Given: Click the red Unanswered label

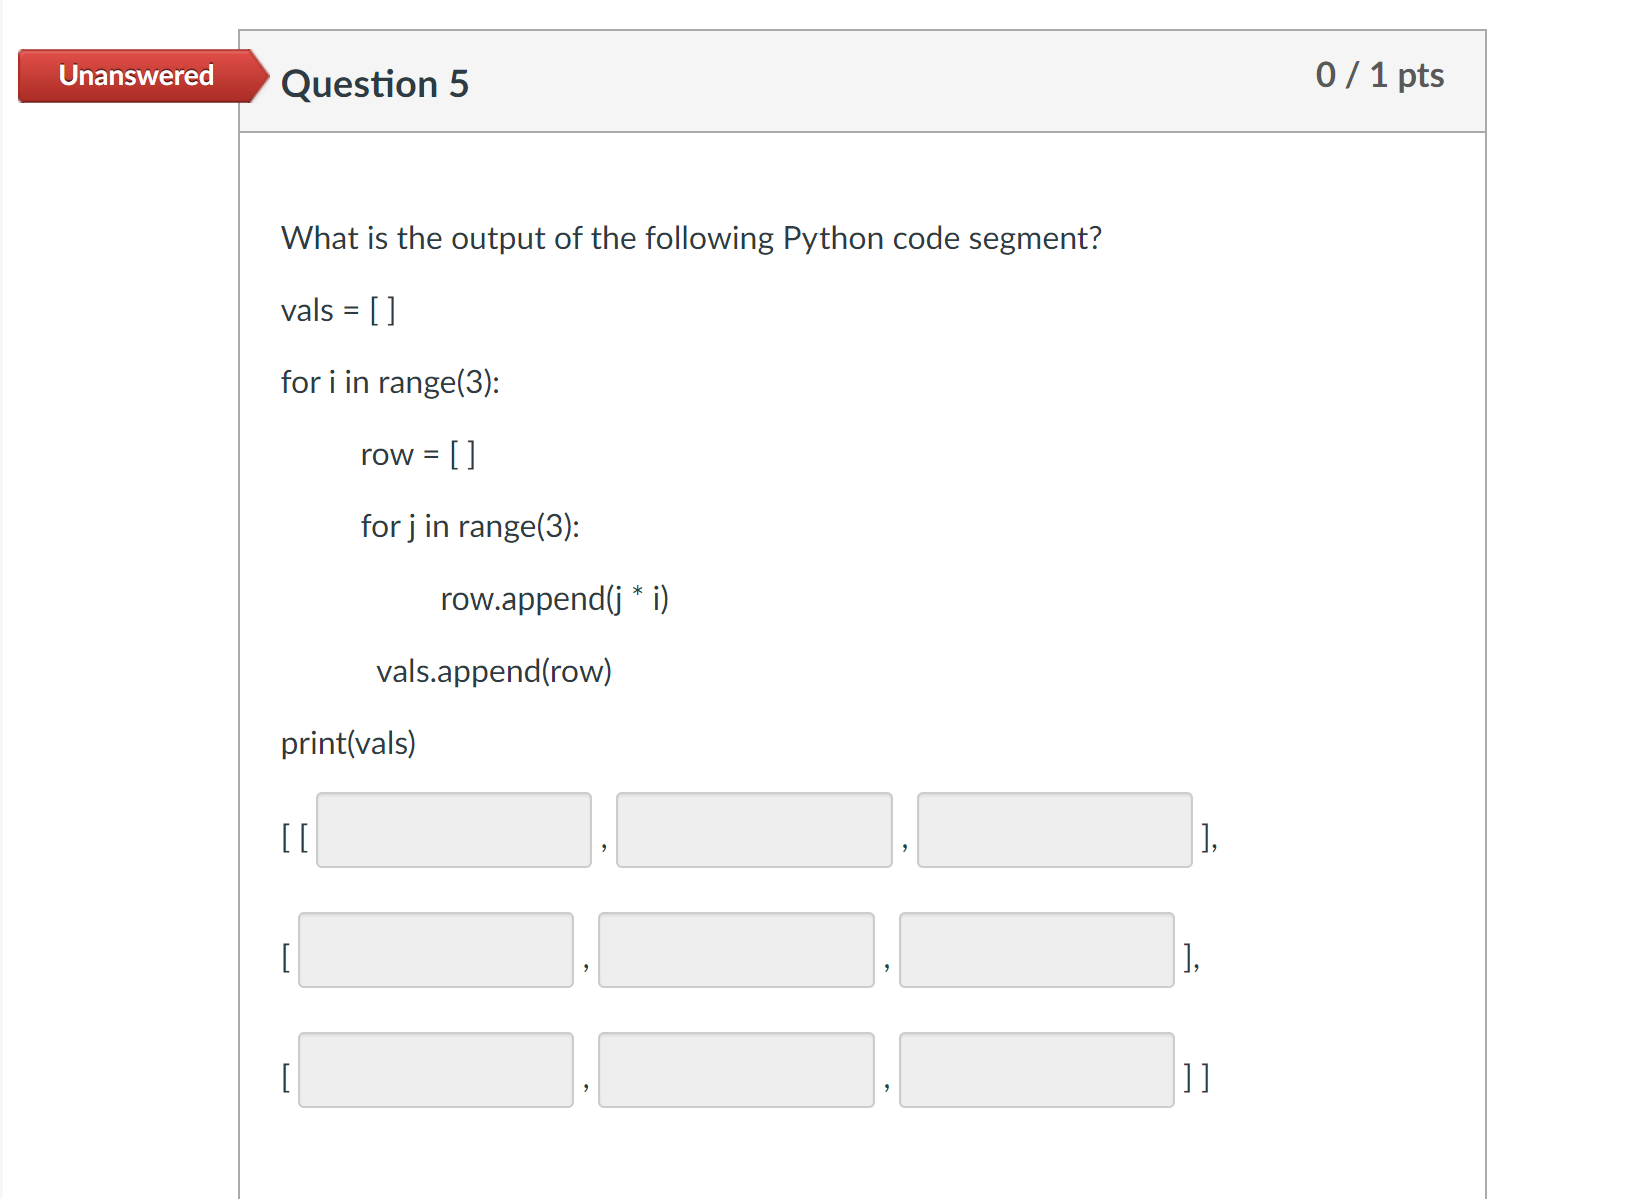Looking at the screenshot, I should [136, 76].
